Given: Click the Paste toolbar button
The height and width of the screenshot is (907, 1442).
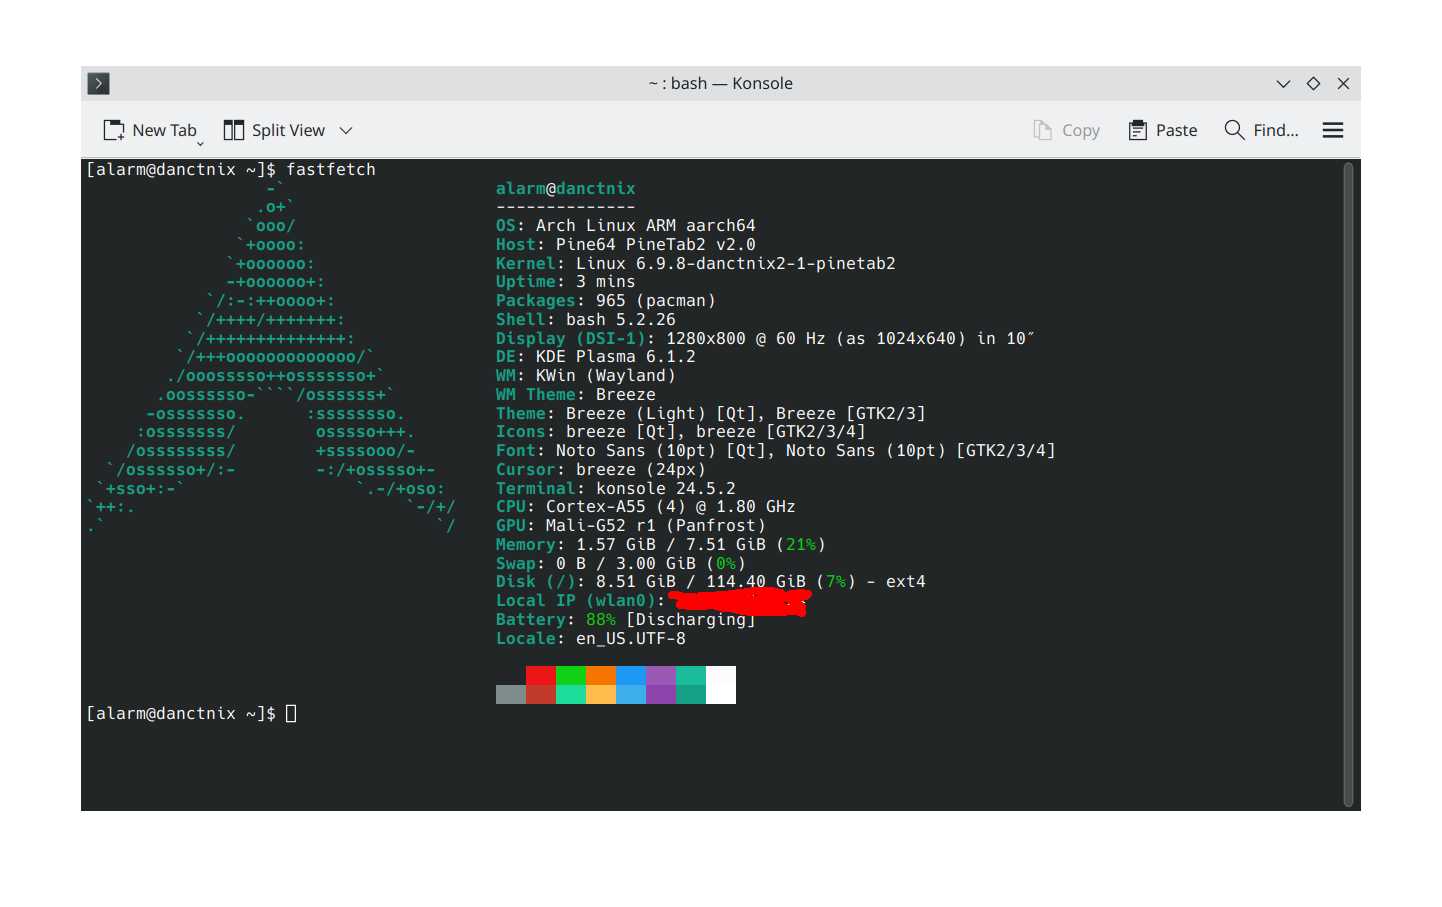Looking at the screenshot, I should [1162, 130].
